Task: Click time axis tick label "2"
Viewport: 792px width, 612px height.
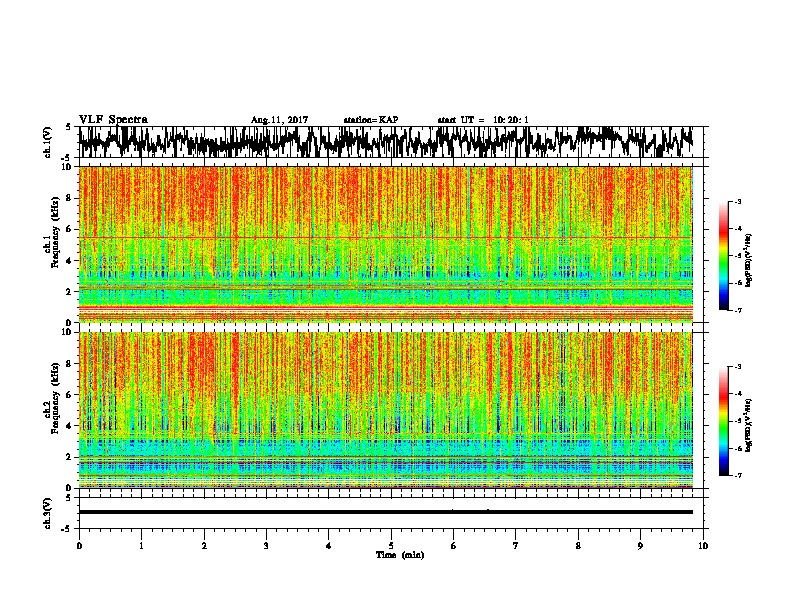Action: click(204, 546)
